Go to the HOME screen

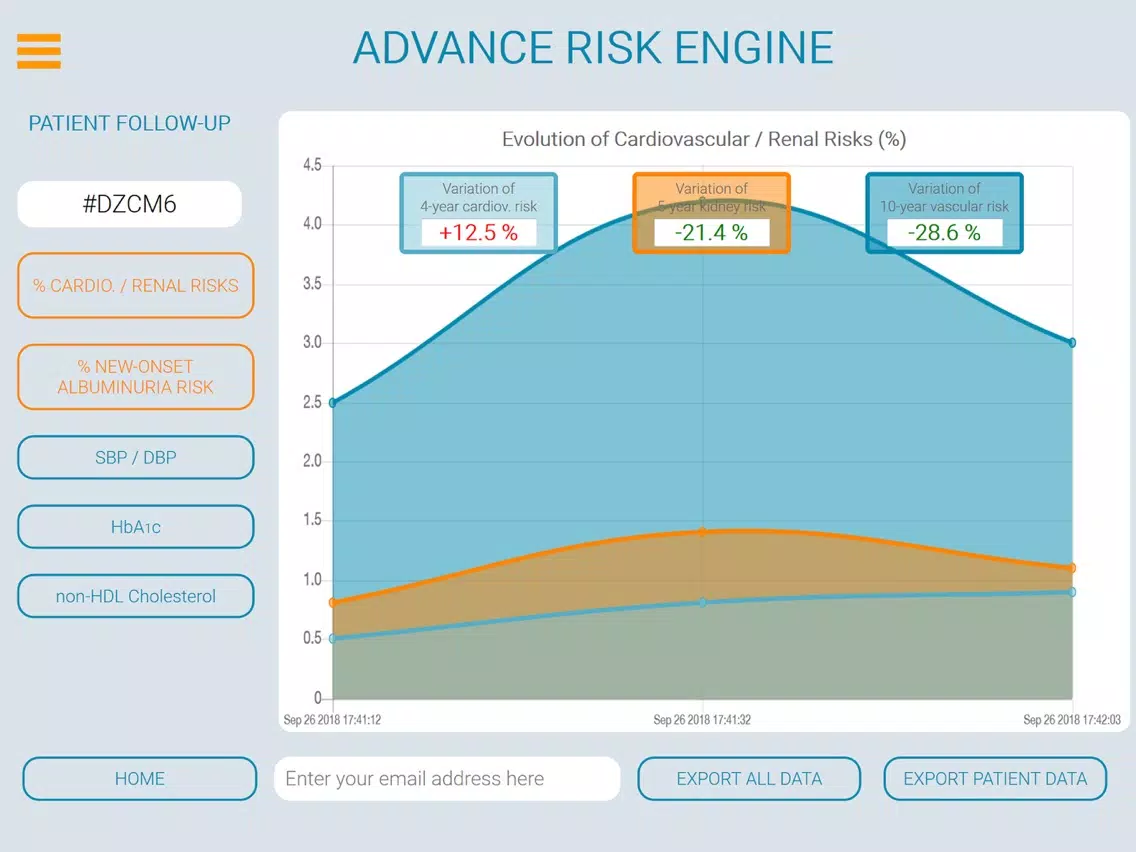(140, 779)
